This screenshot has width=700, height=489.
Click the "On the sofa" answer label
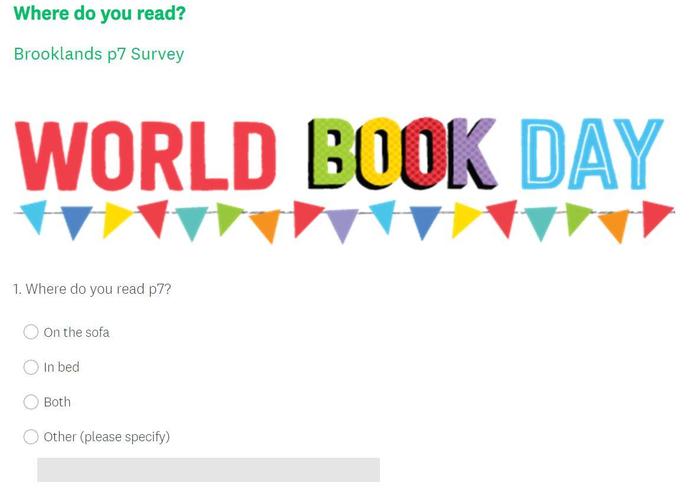[x=76, y=332]
